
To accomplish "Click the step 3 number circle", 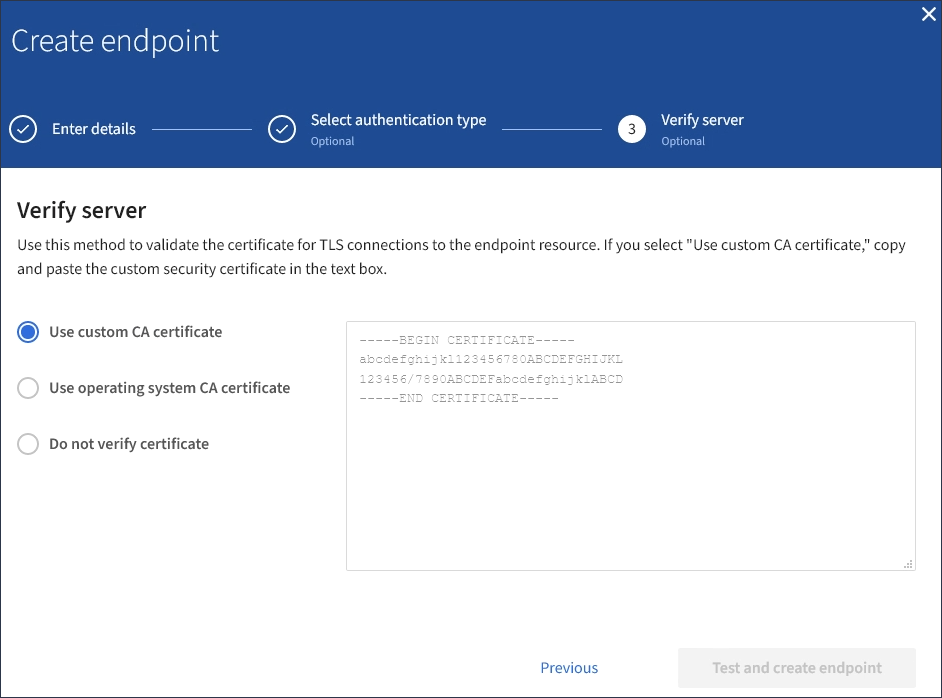I will pos(632,129).
